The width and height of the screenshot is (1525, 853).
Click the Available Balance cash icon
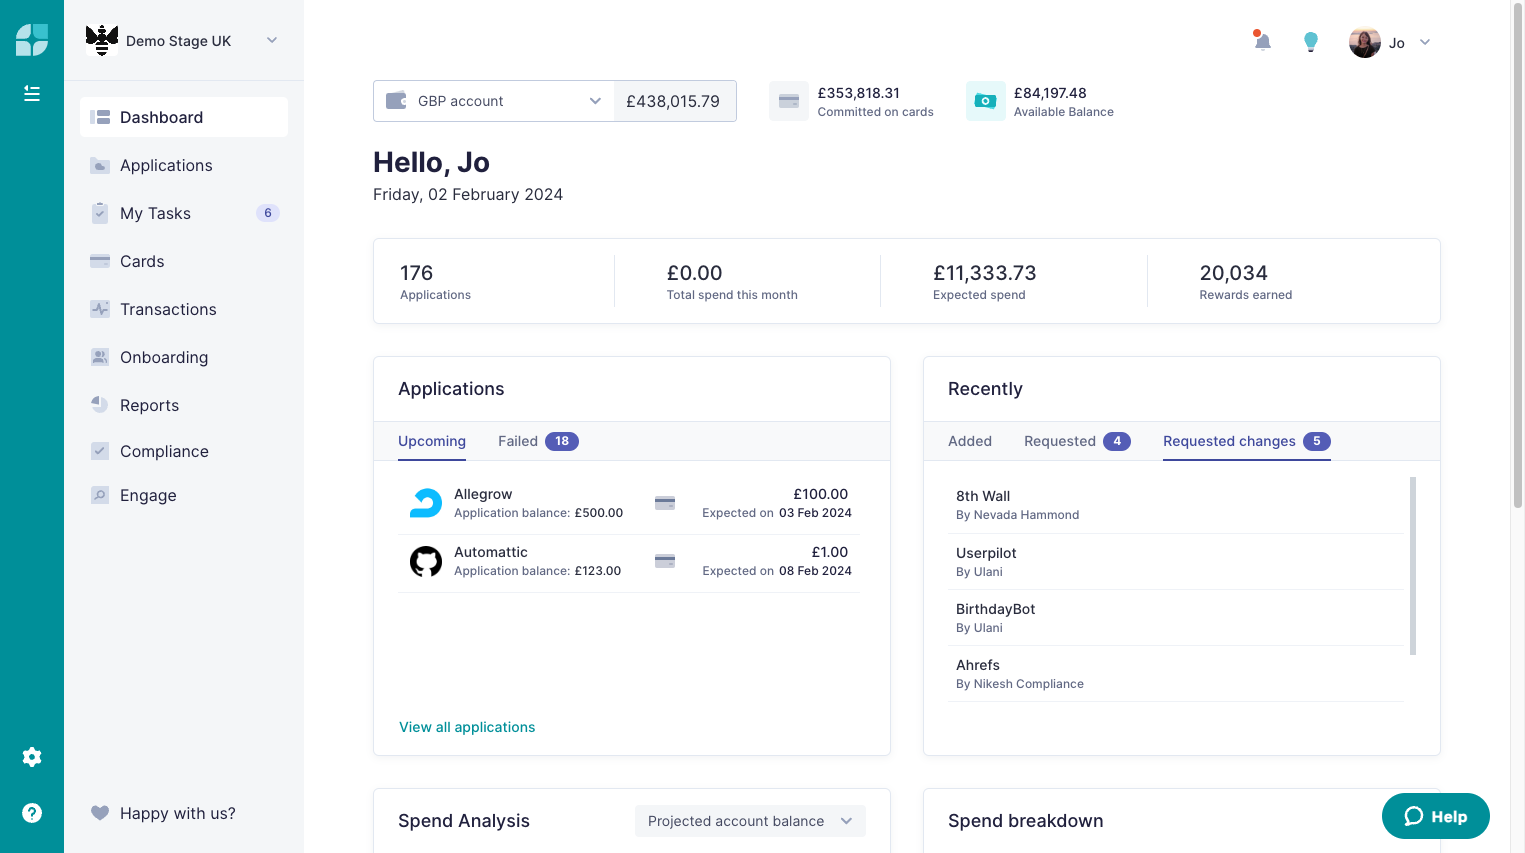(985, 101)
